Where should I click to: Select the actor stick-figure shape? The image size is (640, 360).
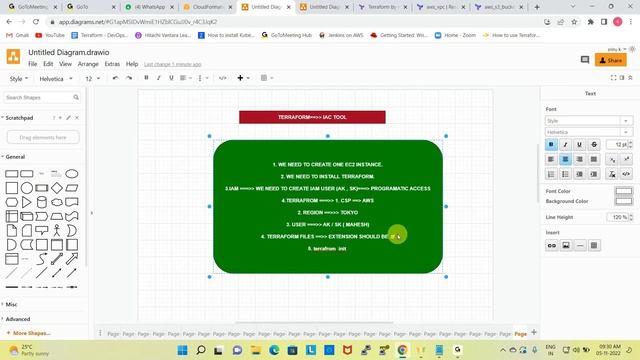[57, 230]
